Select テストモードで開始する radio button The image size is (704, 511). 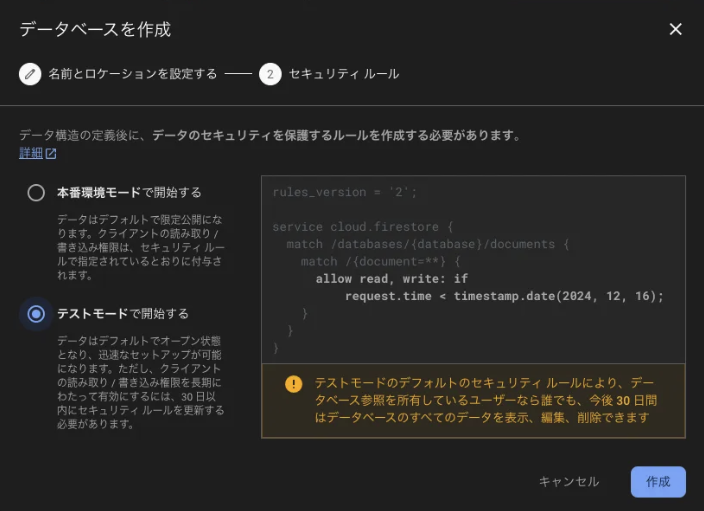pyautogui.click(x=36, y=314)
